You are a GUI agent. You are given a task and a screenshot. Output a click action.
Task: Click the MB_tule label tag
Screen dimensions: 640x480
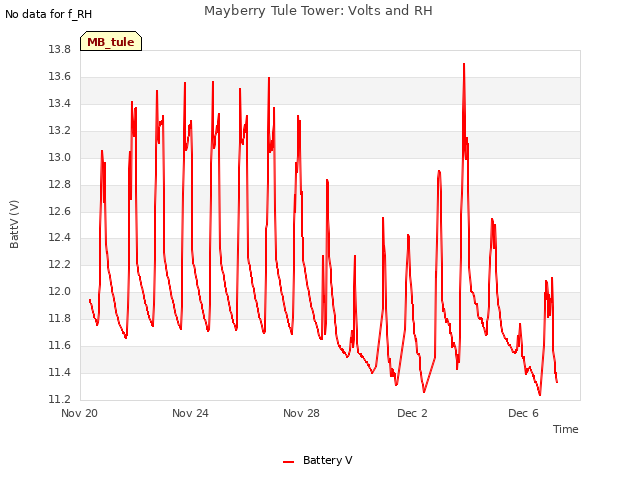click(x=111, y=41)
